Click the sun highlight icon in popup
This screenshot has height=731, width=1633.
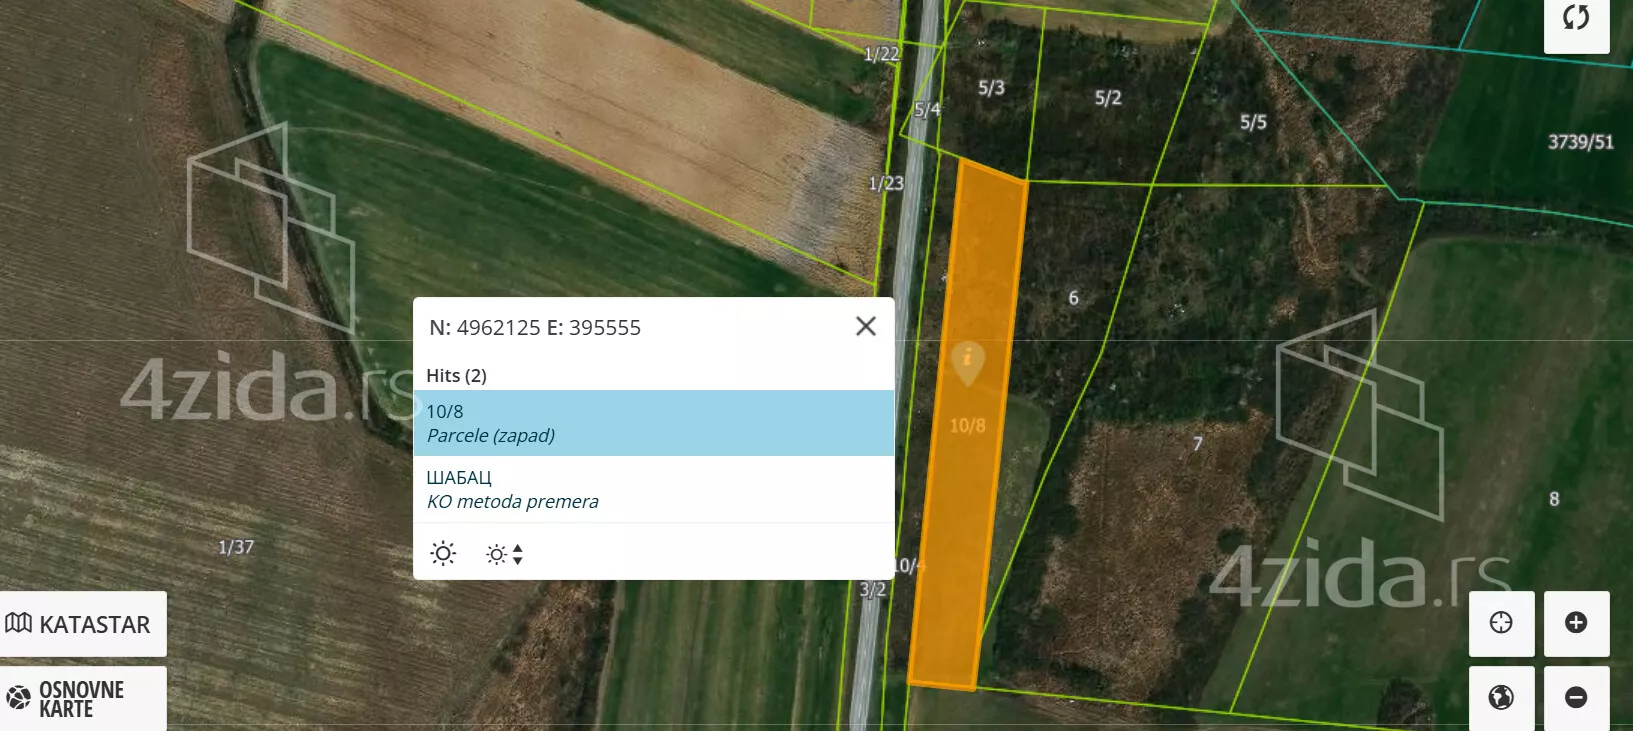[443, 553]
